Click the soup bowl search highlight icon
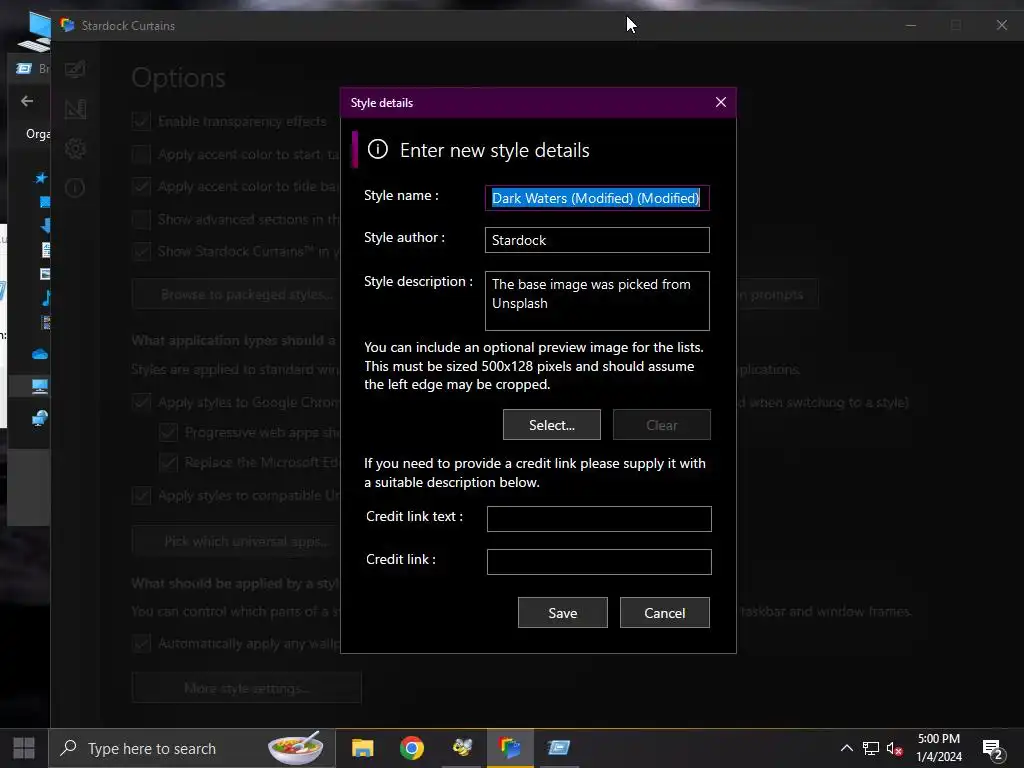 296,748
